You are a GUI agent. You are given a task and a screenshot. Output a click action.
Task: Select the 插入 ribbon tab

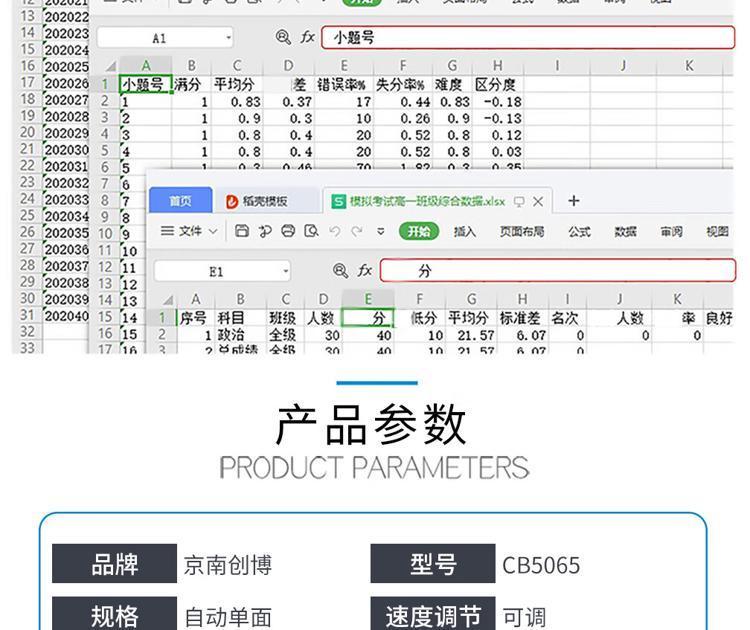[465, 232]
